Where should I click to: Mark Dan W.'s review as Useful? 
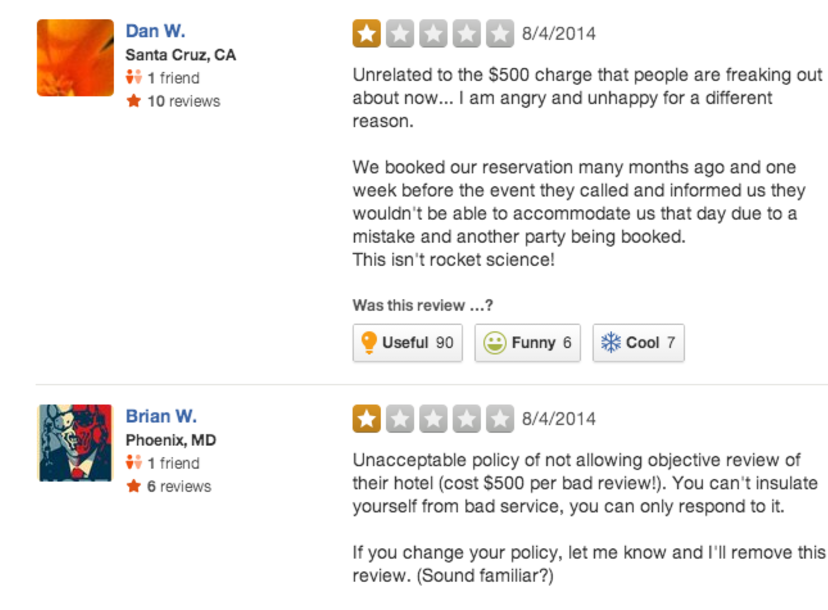(407, 343)
